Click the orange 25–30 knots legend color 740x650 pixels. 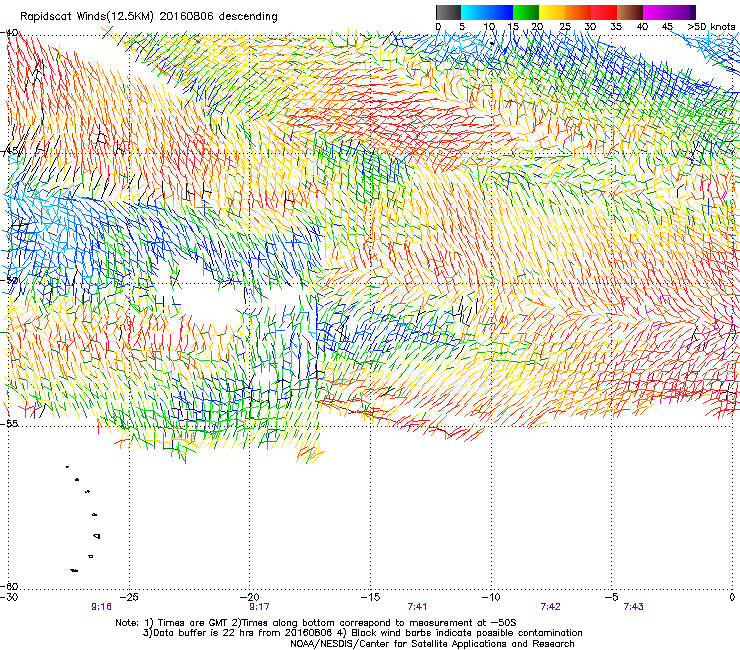578,12
